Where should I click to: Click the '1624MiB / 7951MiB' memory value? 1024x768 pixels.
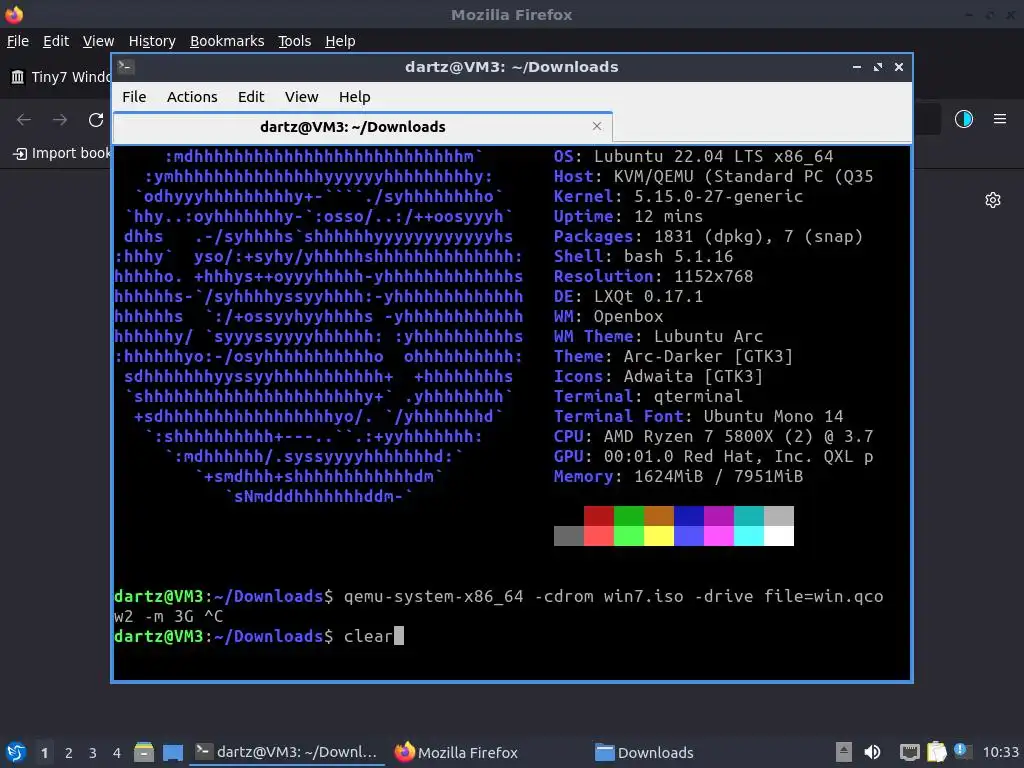pyautogui.click(x=718, y=477)
